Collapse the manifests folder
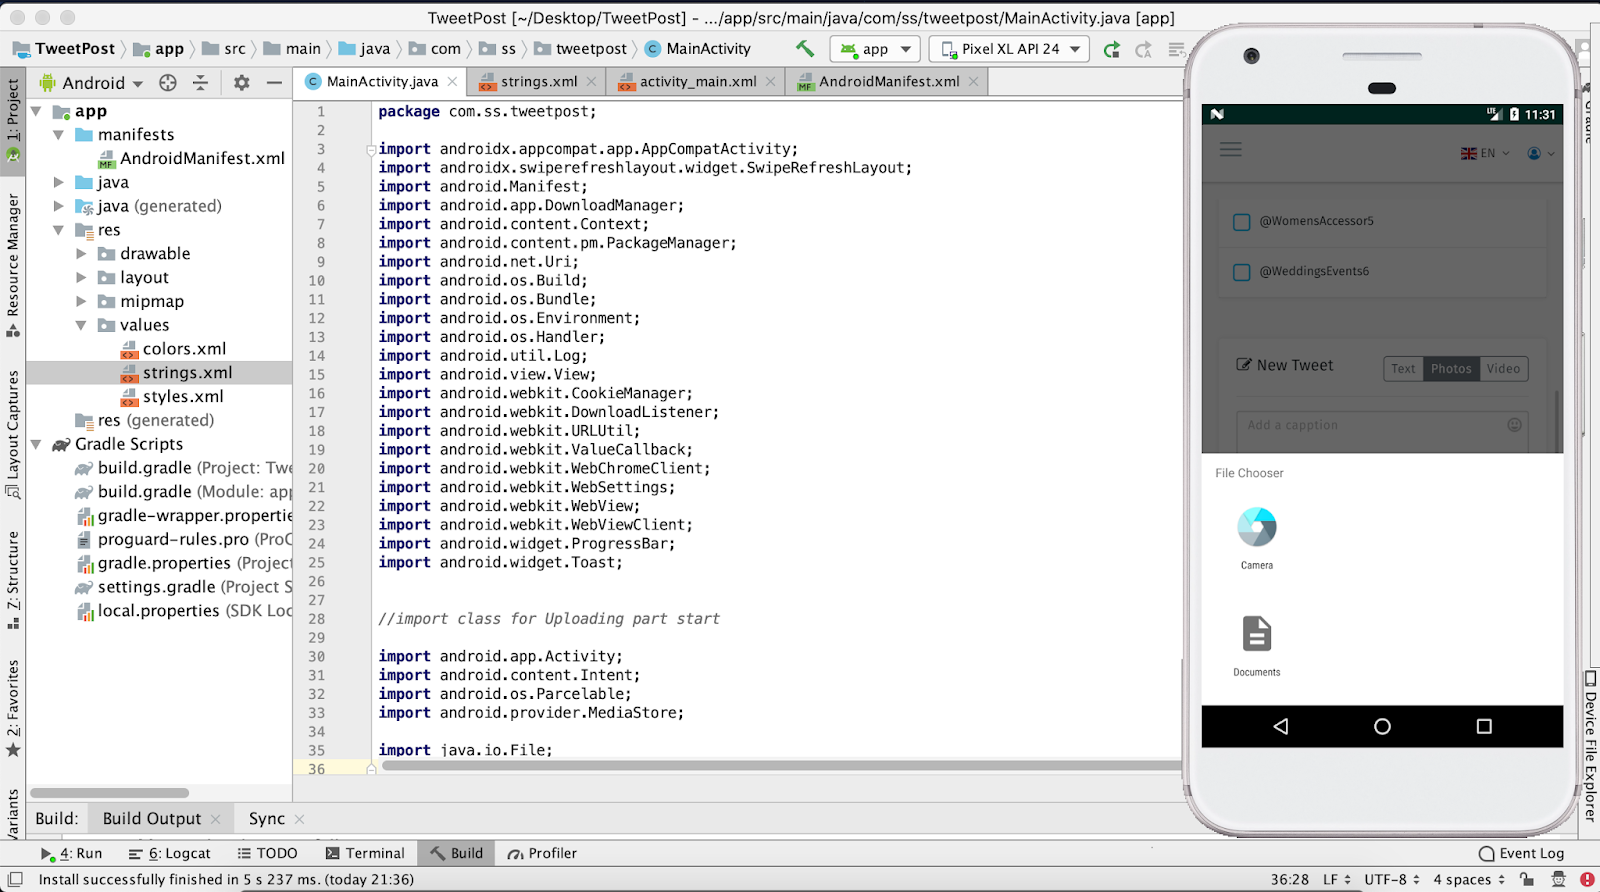 pyautogui.click(x=58, y=135)
